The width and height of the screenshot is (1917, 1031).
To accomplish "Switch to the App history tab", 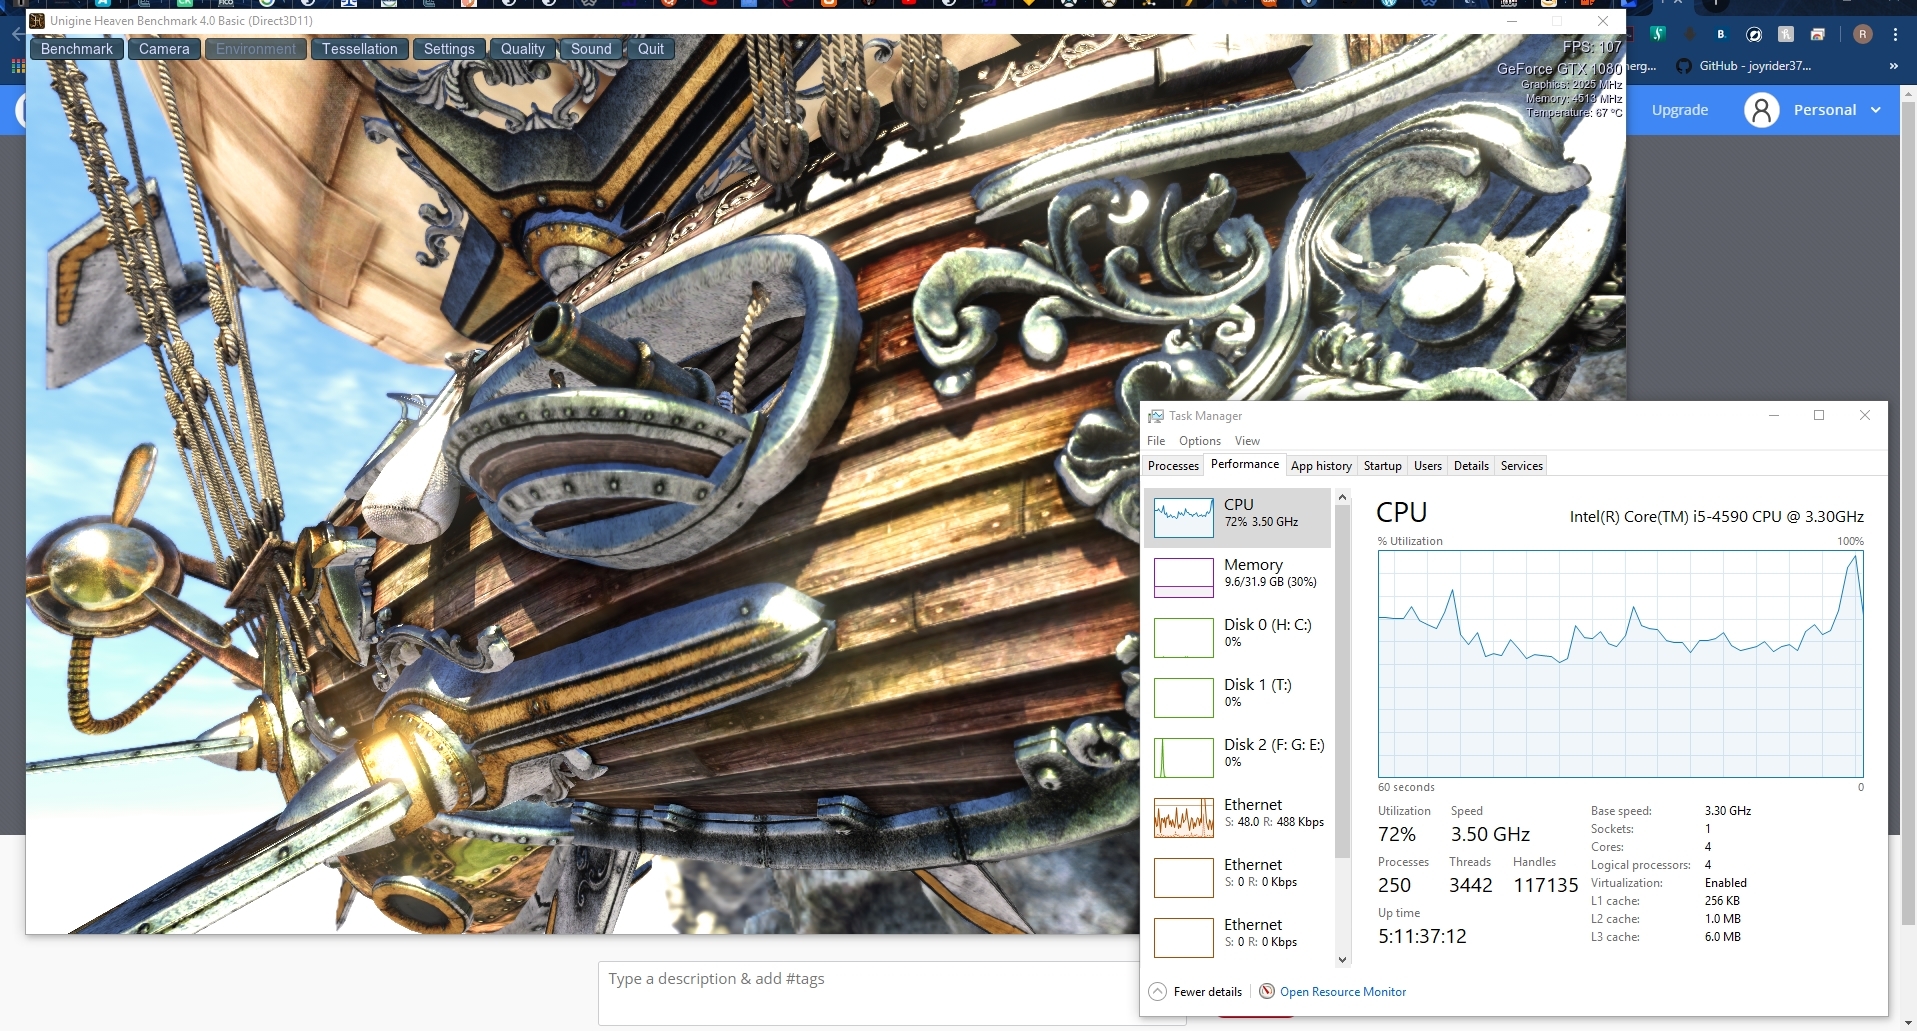I will (x=1321, y=466).
